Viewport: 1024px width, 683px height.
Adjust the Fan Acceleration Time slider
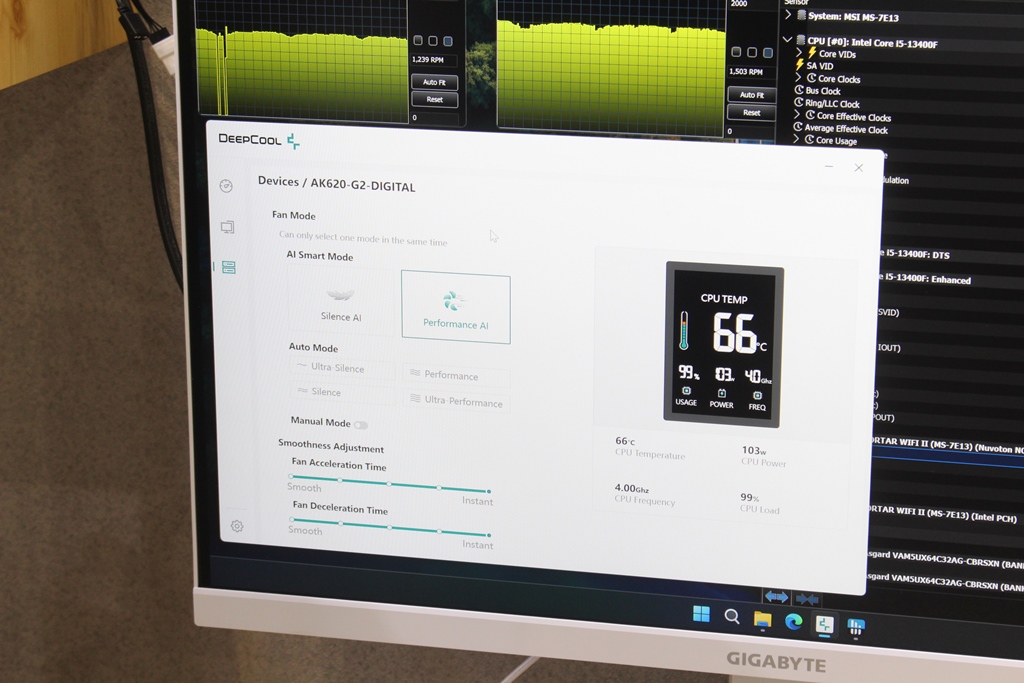click(x=390, y=484)
